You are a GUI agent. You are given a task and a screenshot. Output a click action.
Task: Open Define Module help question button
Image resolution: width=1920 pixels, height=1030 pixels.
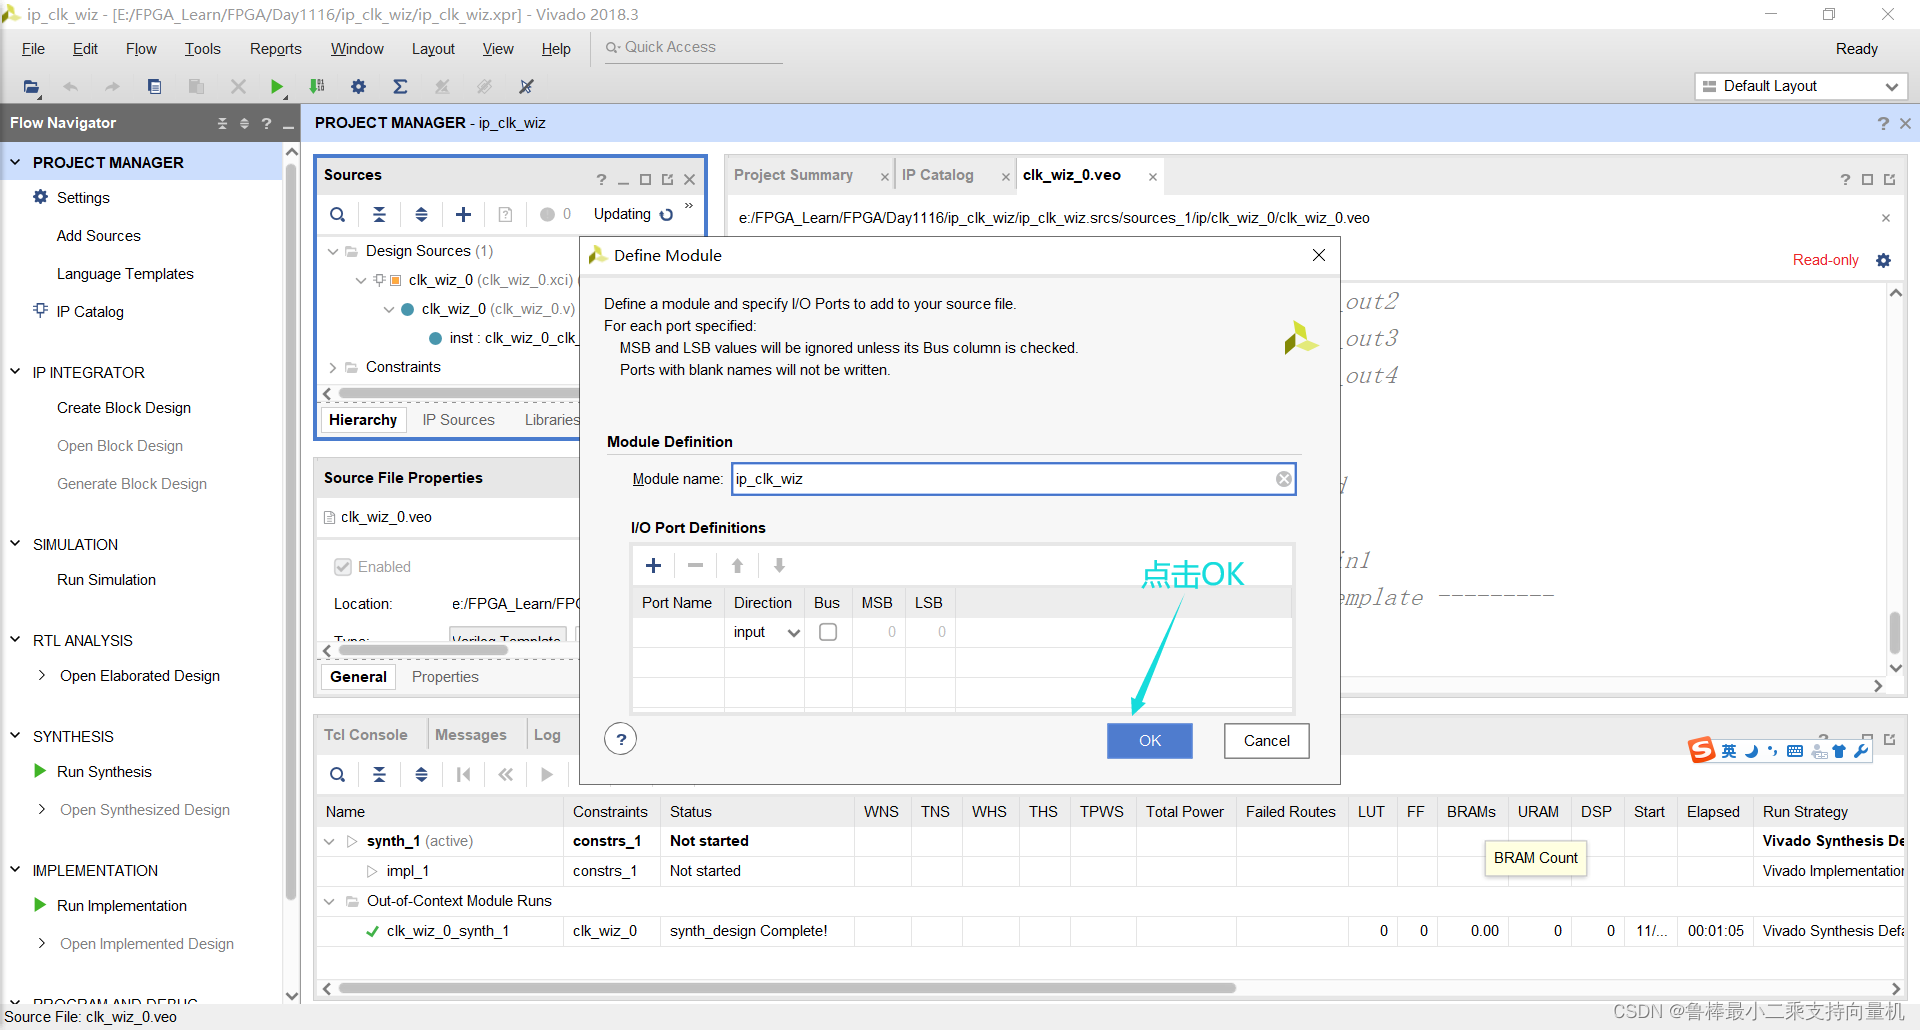621,739
